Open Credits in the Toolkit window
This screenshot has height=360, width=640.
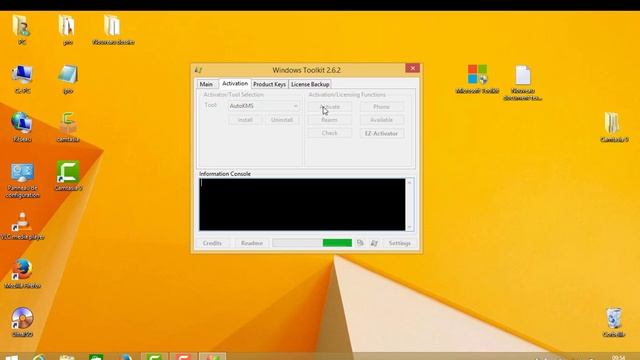click(212, 243)
